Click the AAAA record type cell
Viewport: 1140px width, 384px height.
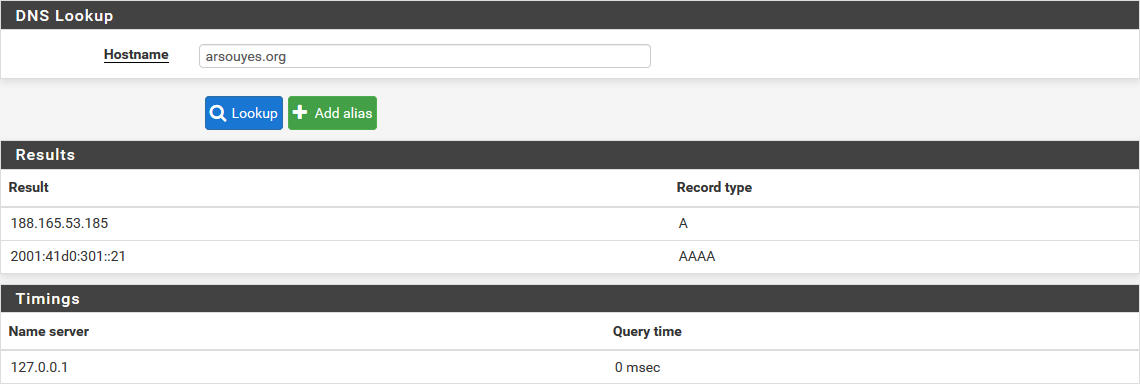(x=697, y=257)
